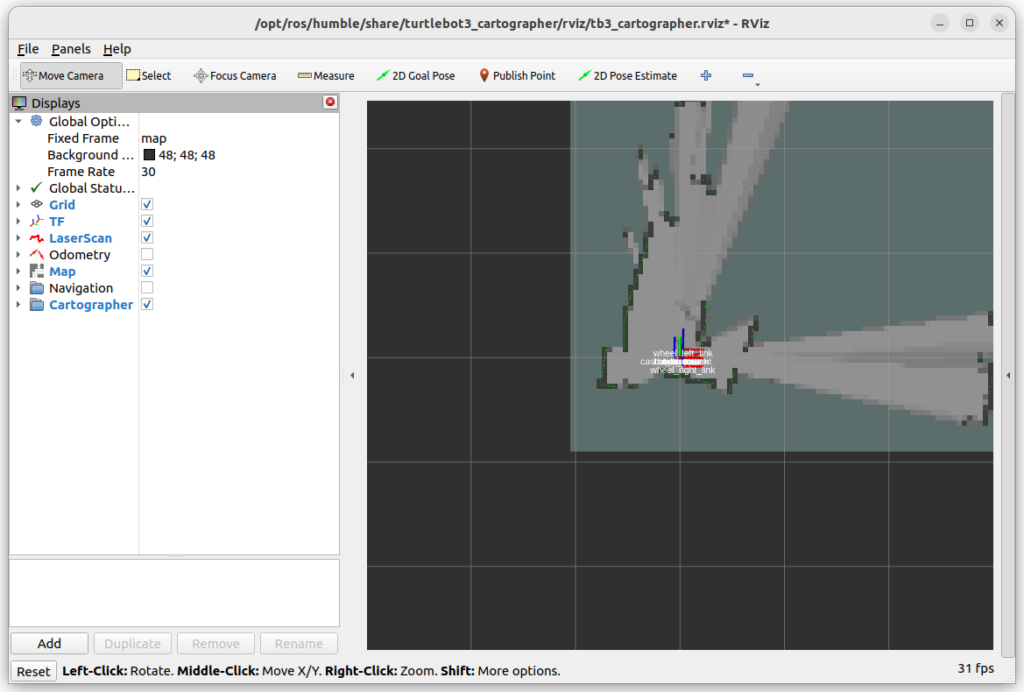
Task: Close the RViz window
Action: point(999,24)
